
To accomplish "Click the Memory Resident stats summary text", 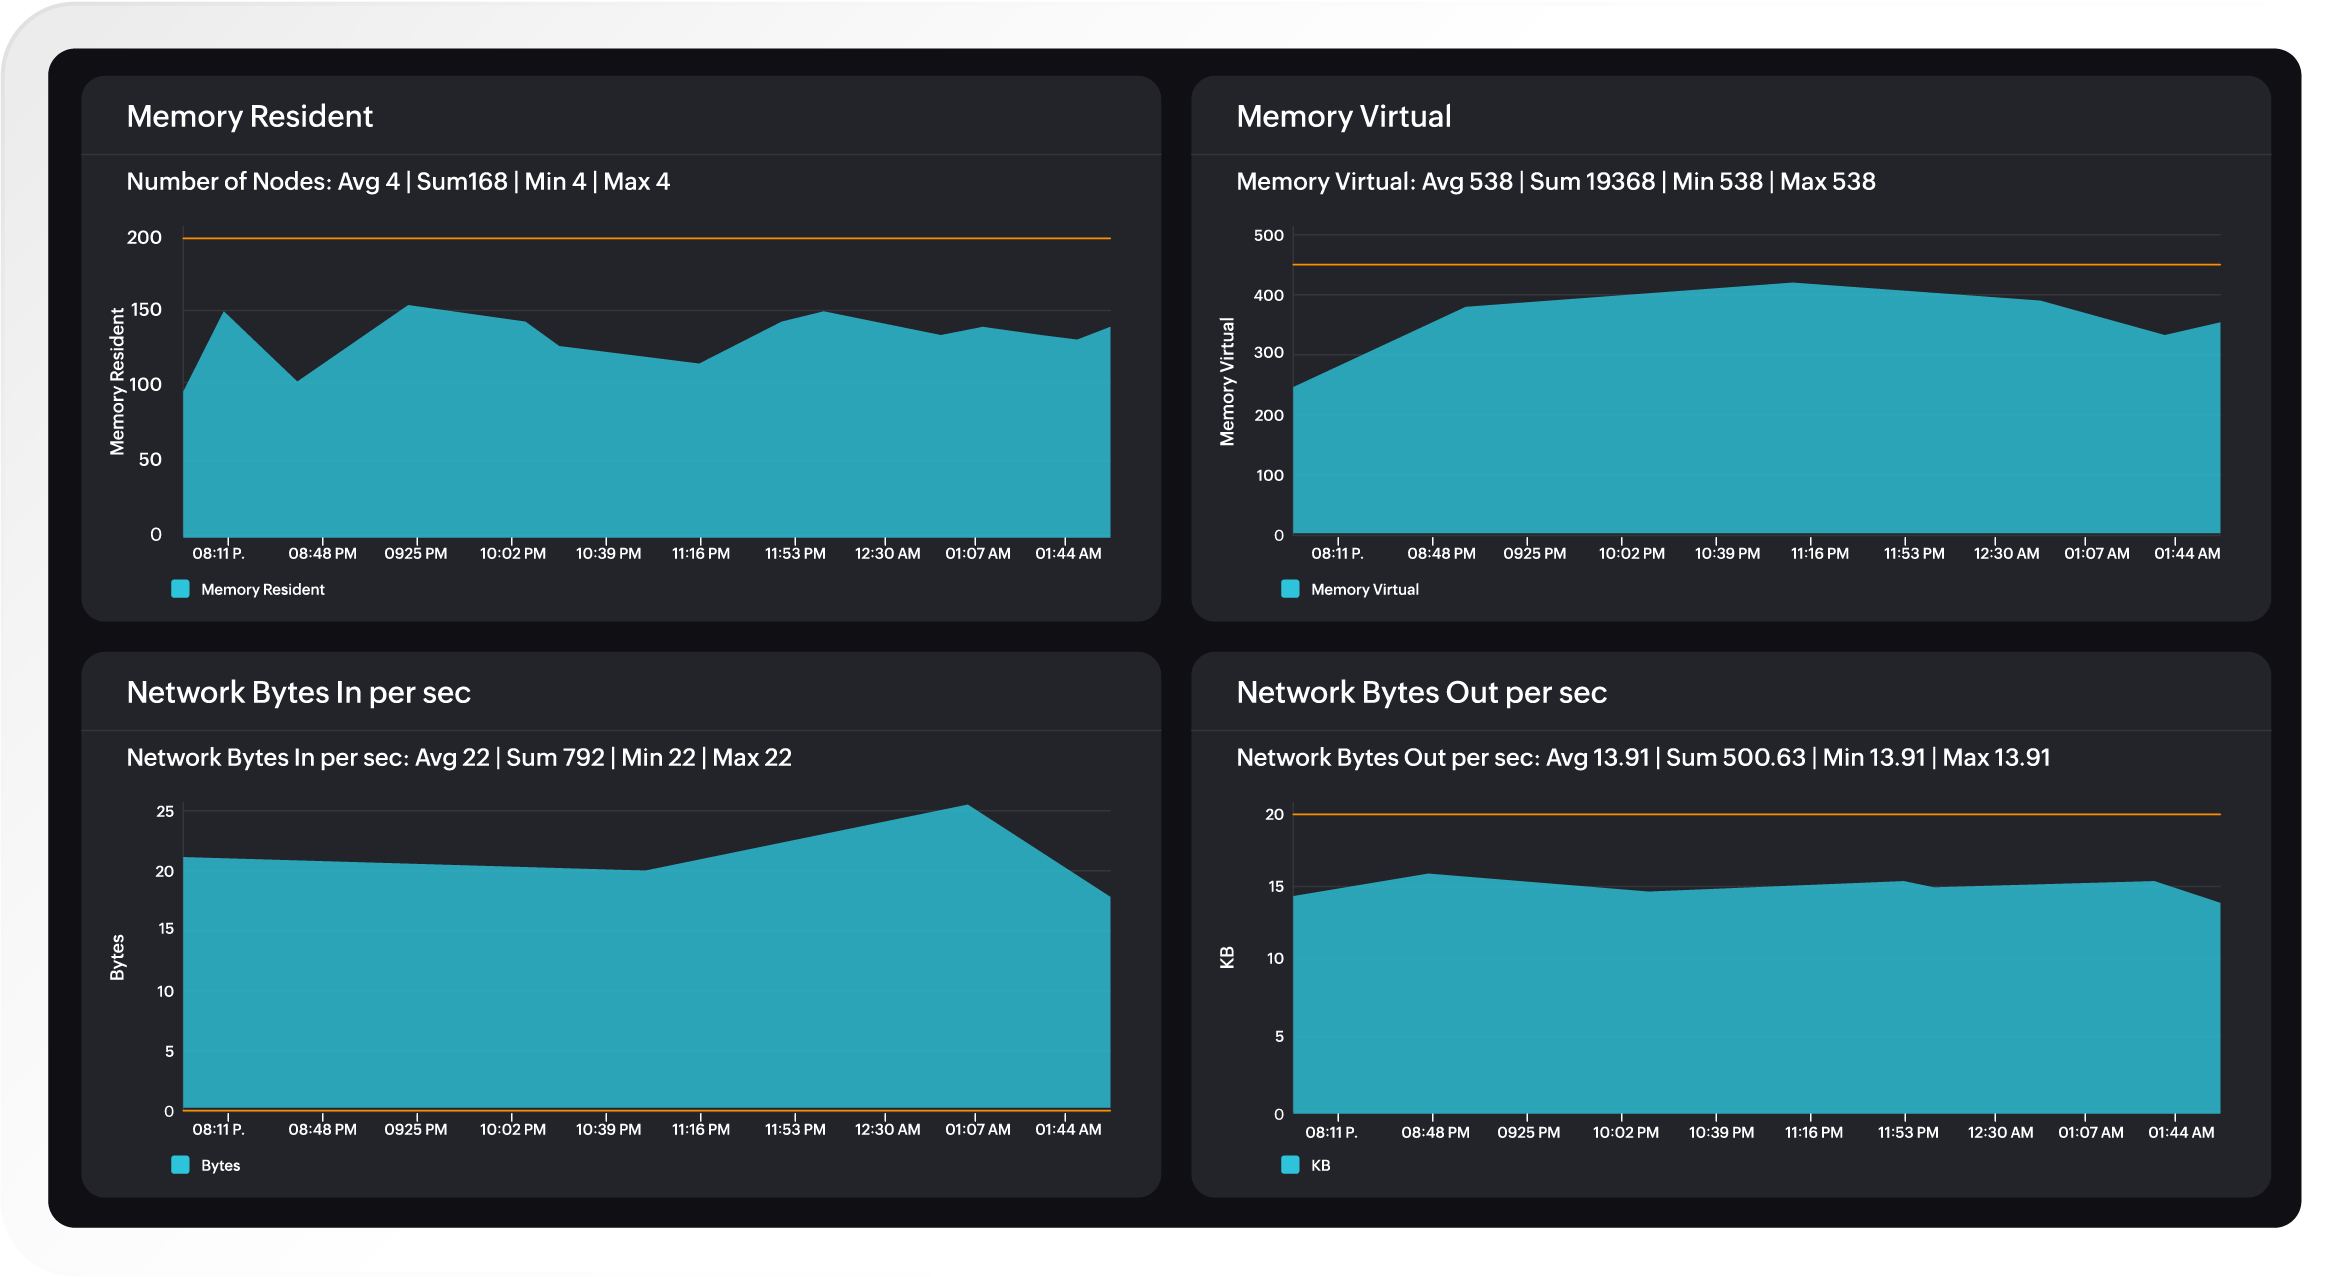I will click(398, 182).
